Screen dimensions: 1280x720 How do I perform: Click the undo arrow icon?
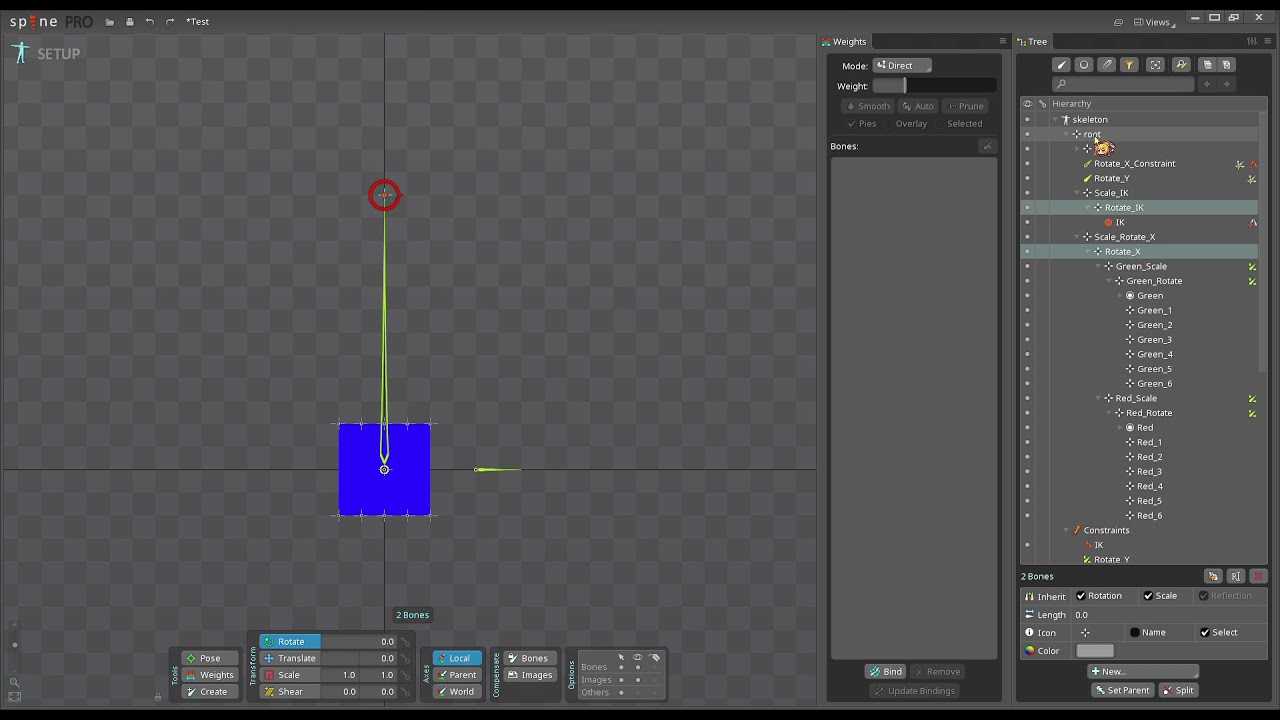(149, 22)
